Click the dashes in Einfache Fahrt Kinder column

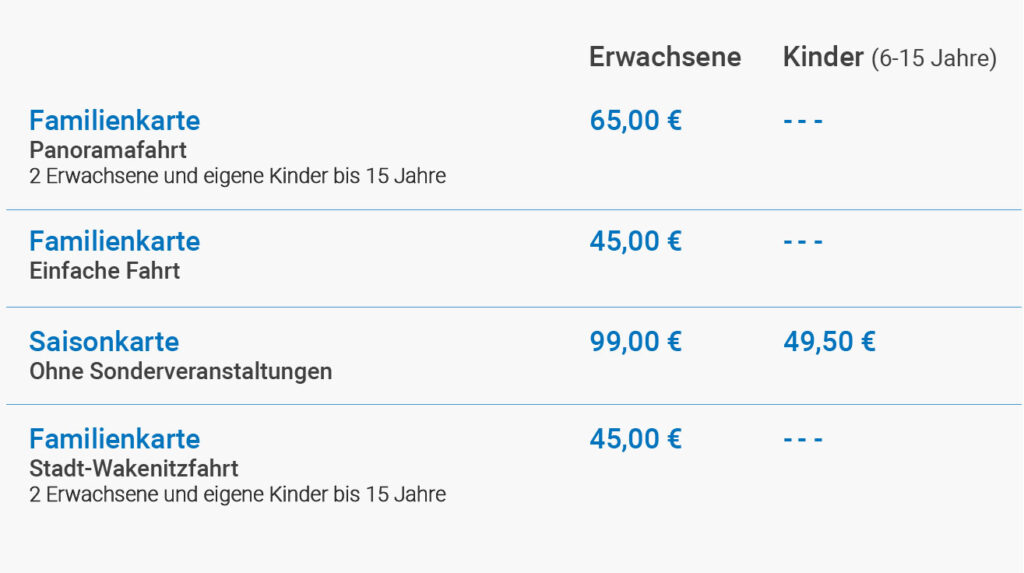(x=803, y=242)
